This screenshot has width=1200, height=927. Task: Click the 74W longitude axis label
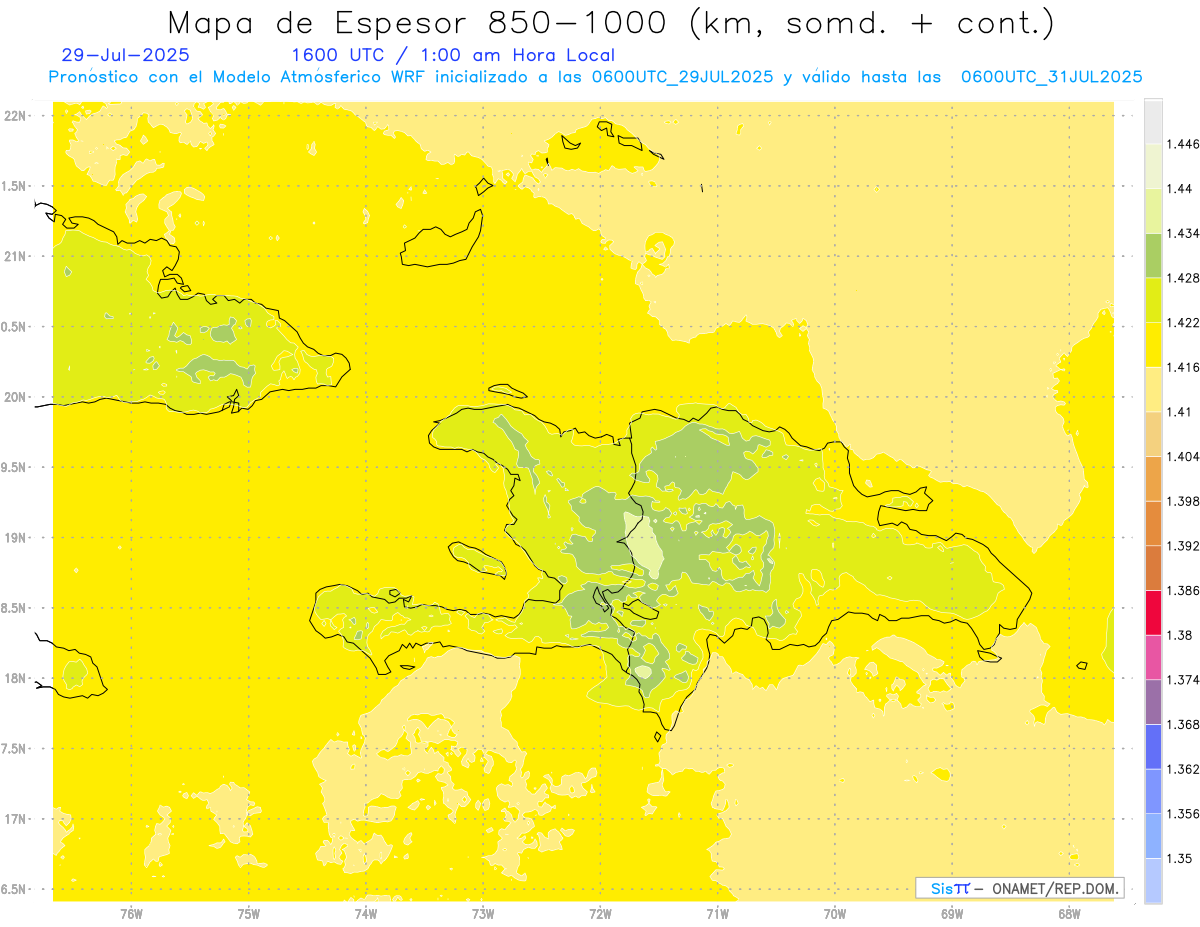366,913
